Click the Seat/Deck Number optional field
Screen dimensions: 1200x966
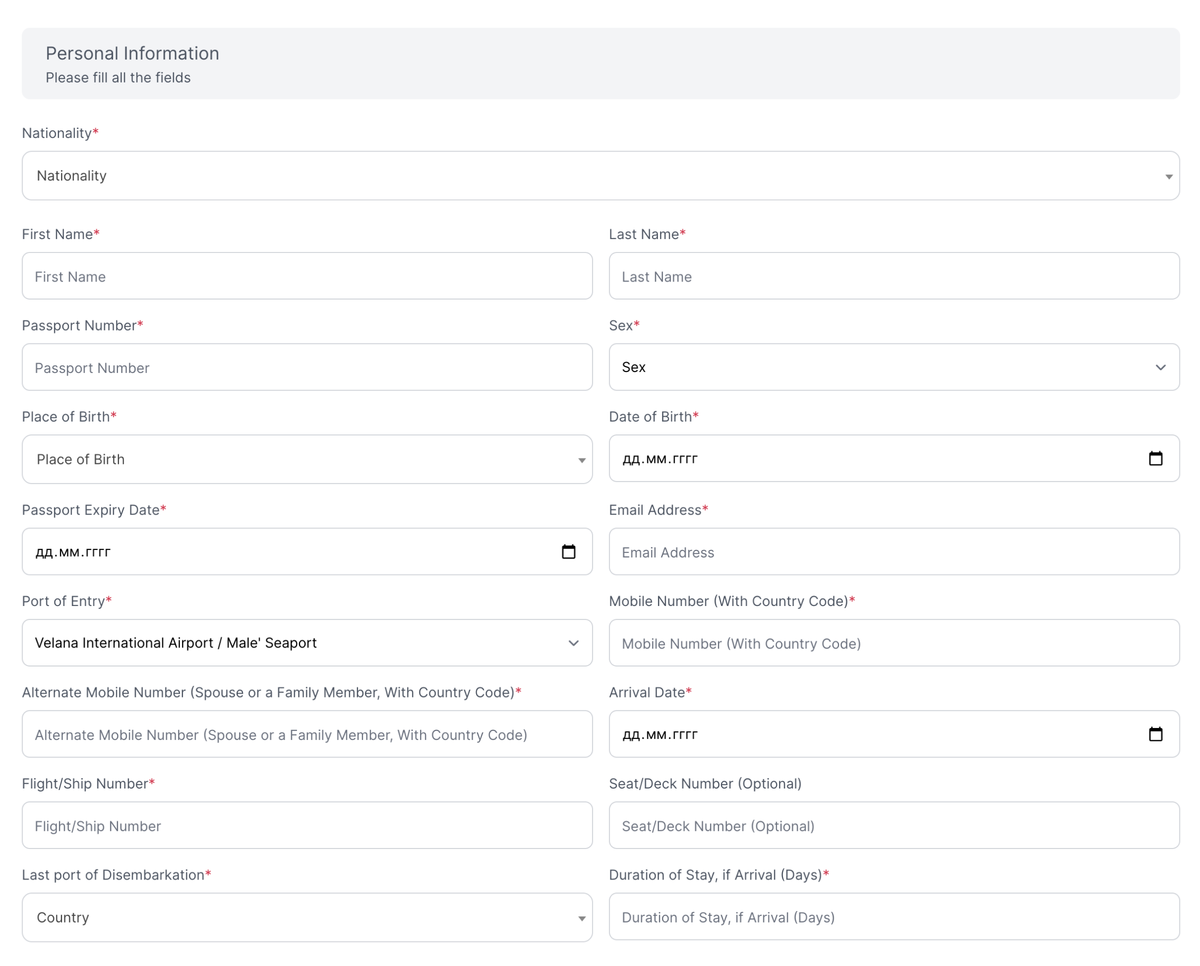(894, 825)
